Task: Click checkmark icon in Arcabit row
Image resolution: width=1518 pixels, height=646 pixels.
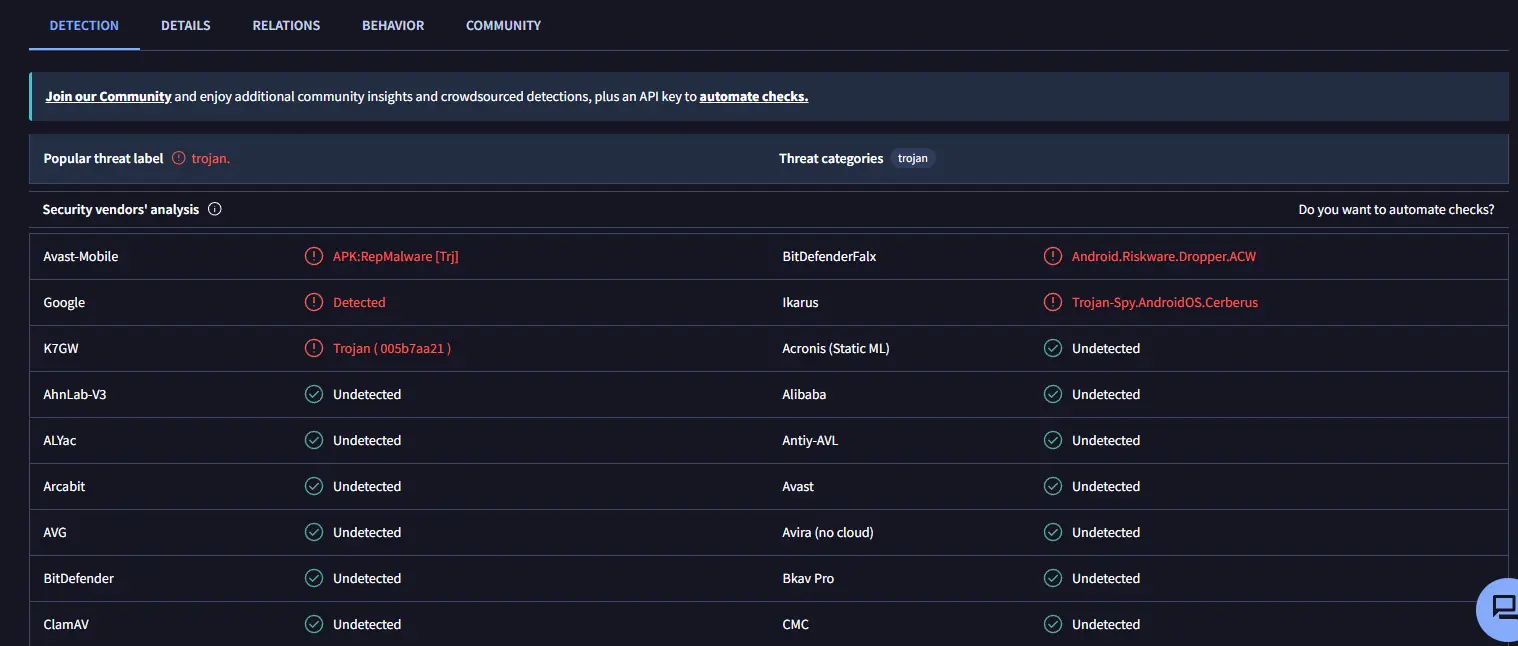Action: coord(314,486)
